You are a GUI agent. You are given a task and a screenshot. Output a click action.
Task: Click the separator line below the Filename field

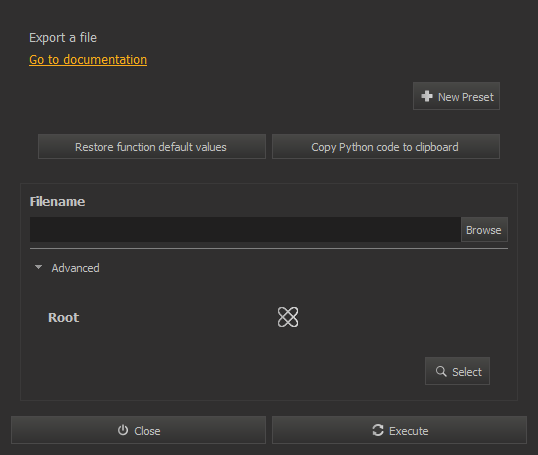coord(269,248)
